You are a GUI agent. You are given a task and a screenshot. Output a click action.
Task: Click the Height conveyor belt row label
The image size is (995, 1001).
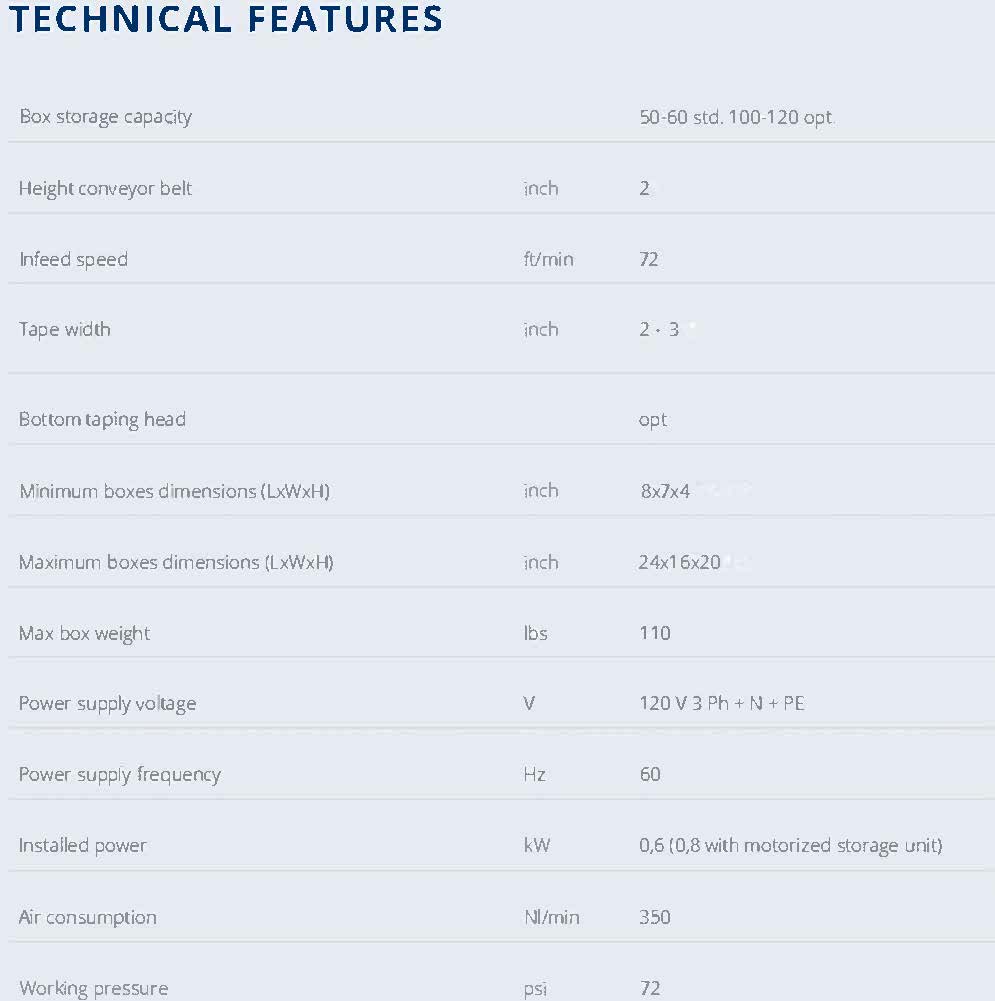105,188
